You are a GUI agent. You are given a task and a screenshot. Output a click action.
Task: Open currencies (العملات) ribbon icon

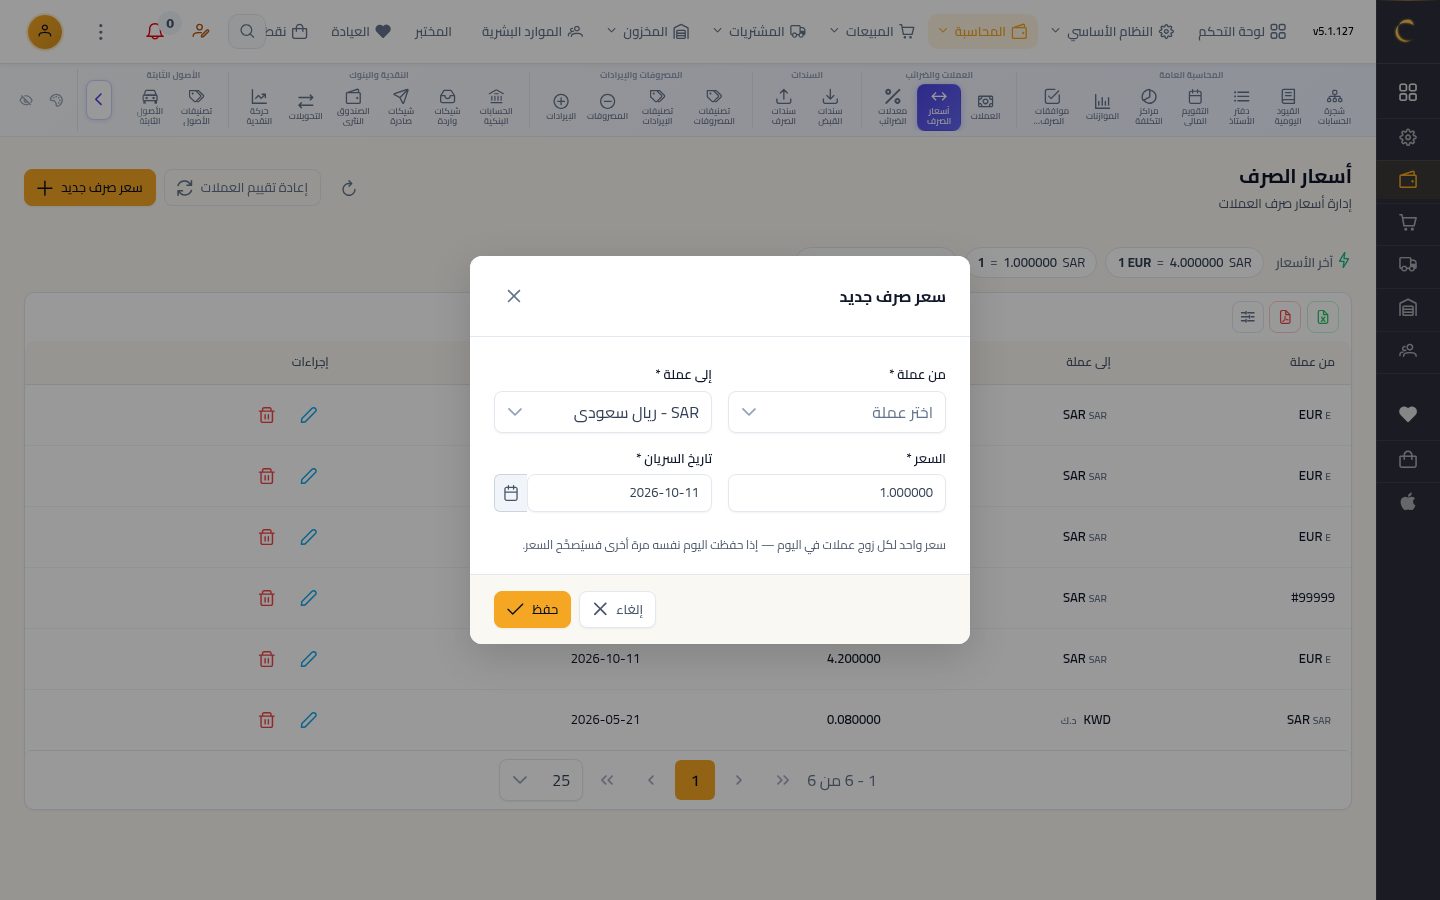985,107
